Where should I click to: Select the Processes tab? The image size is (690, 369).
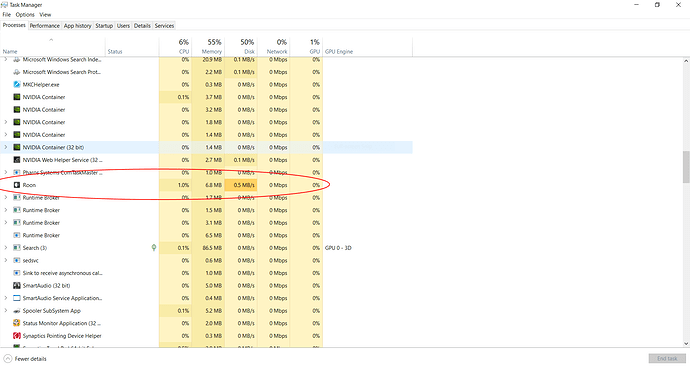14,25
